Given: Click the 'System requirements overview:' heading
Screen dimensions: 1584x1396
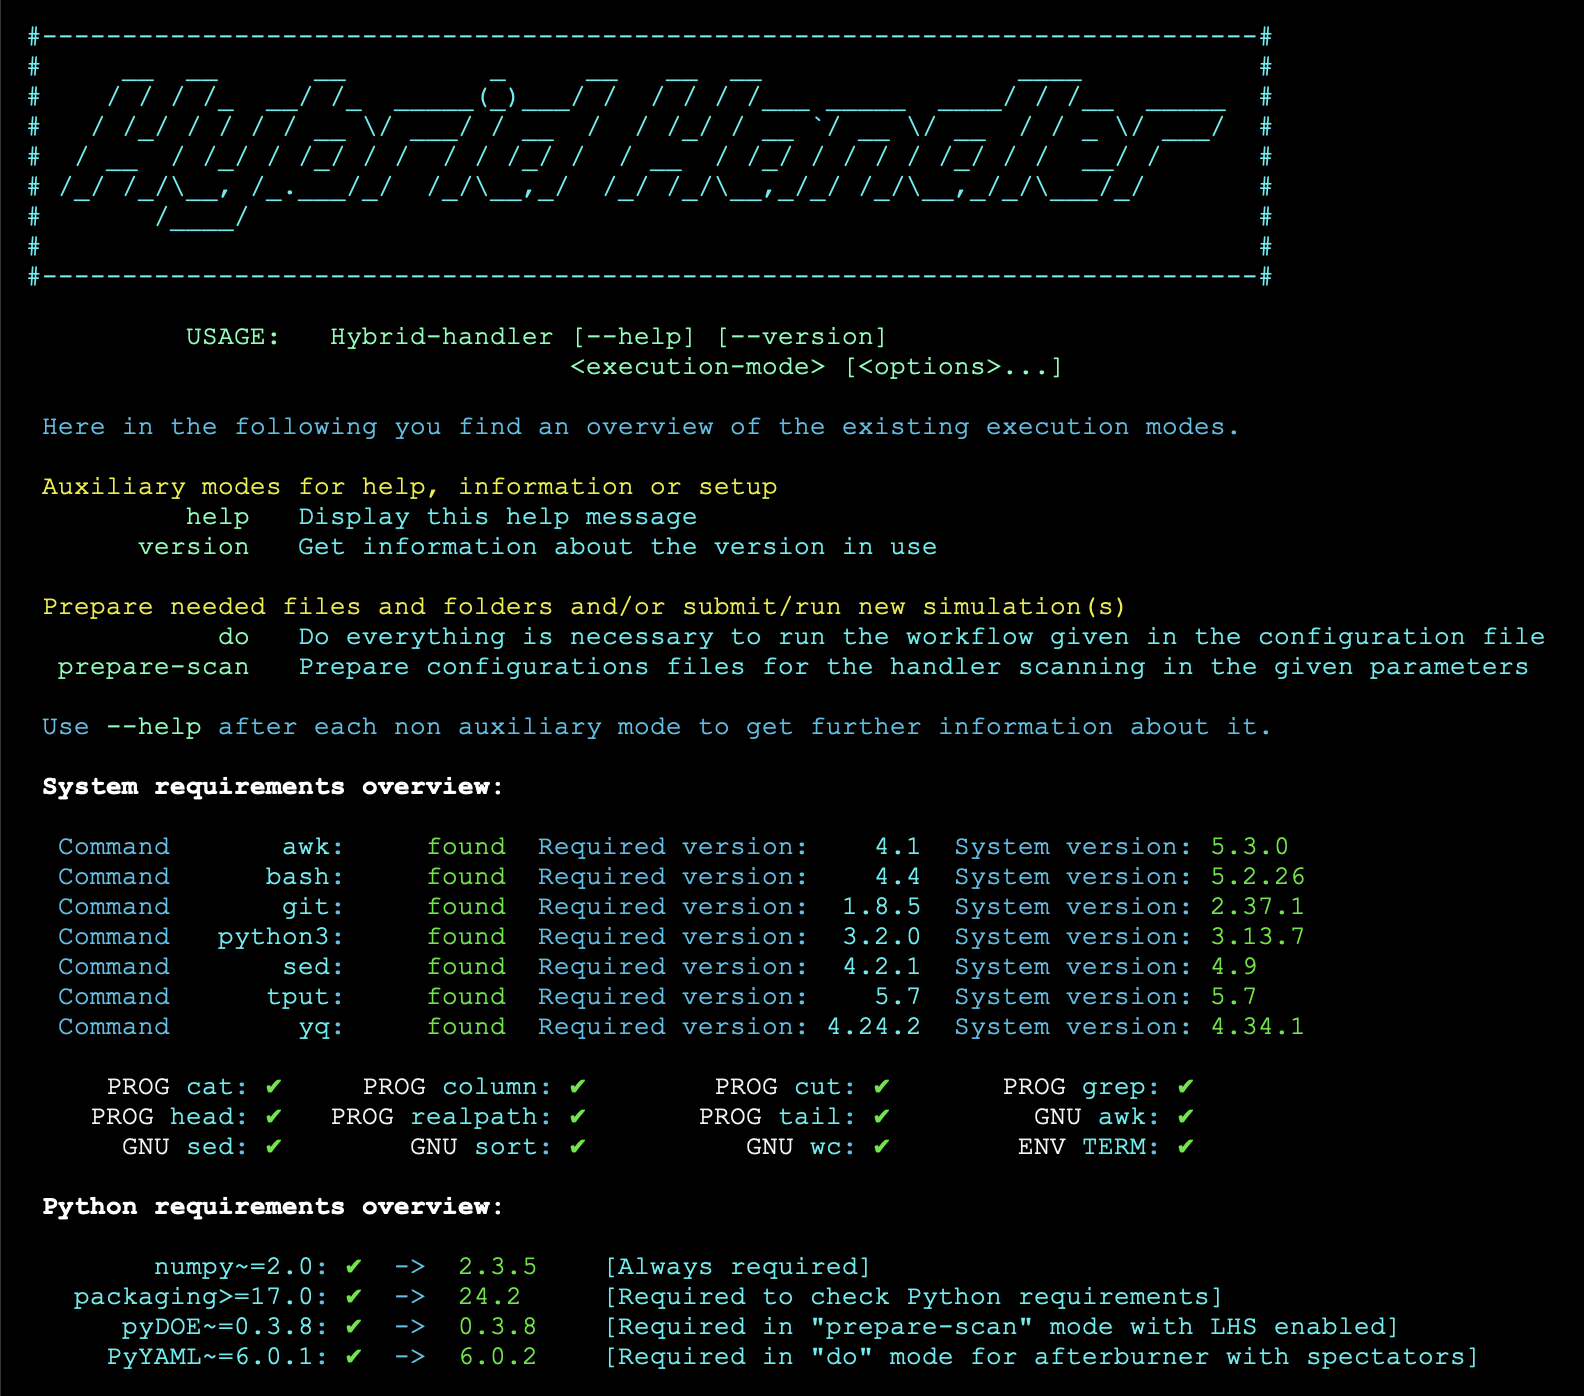Looking at the screenshot, I should tap(273, 787).
